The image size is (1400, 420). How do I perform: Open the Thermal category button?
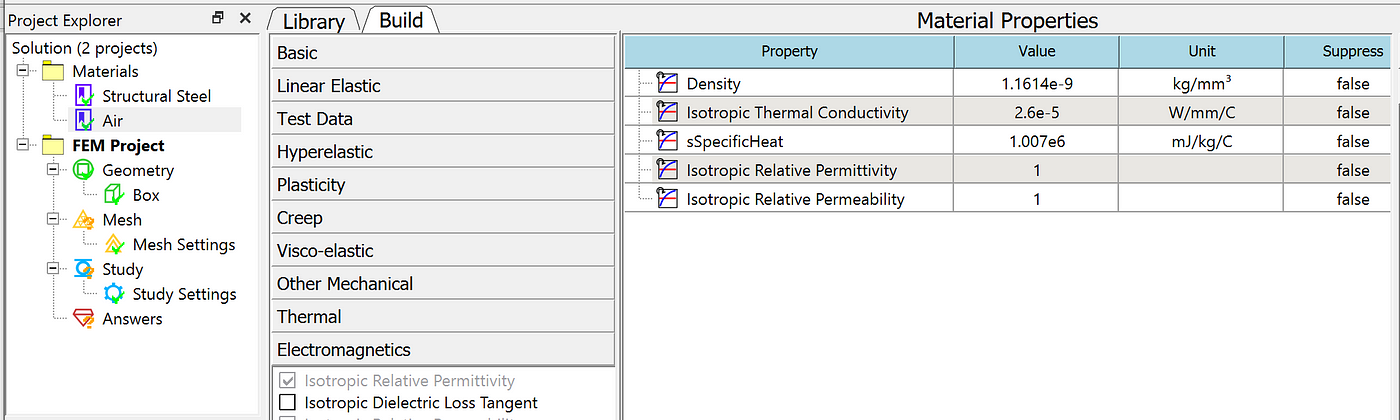pyautogui.click(x=443, y=317)
